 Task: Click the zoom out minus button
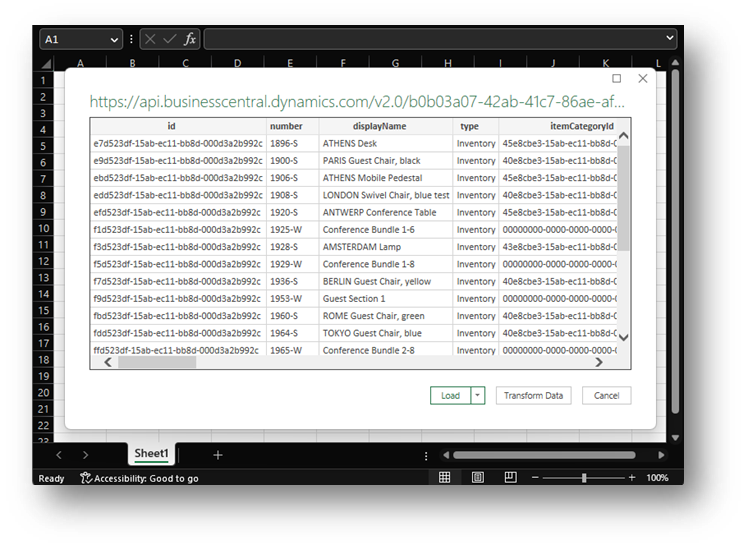(x=535, y=477)
